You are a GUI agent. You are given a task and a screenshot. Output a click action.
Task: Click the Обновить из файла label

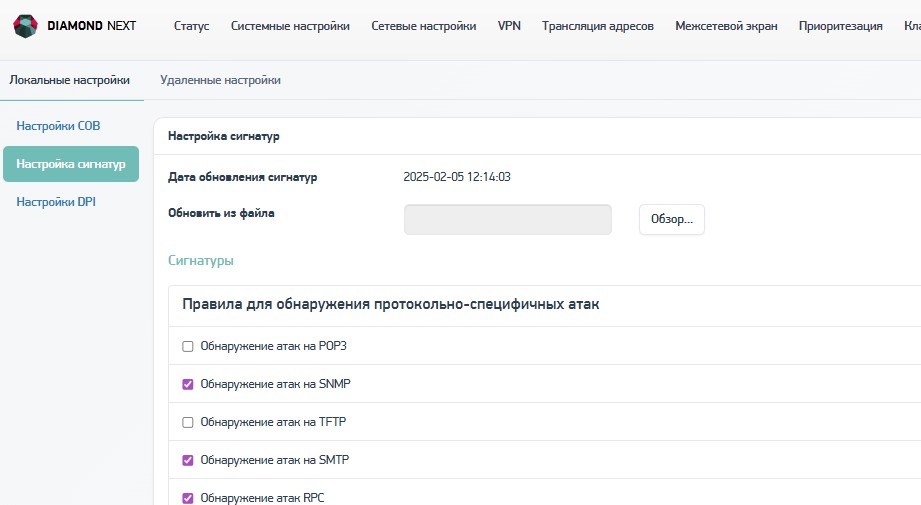pyautogui.click(x=221, y=213)
